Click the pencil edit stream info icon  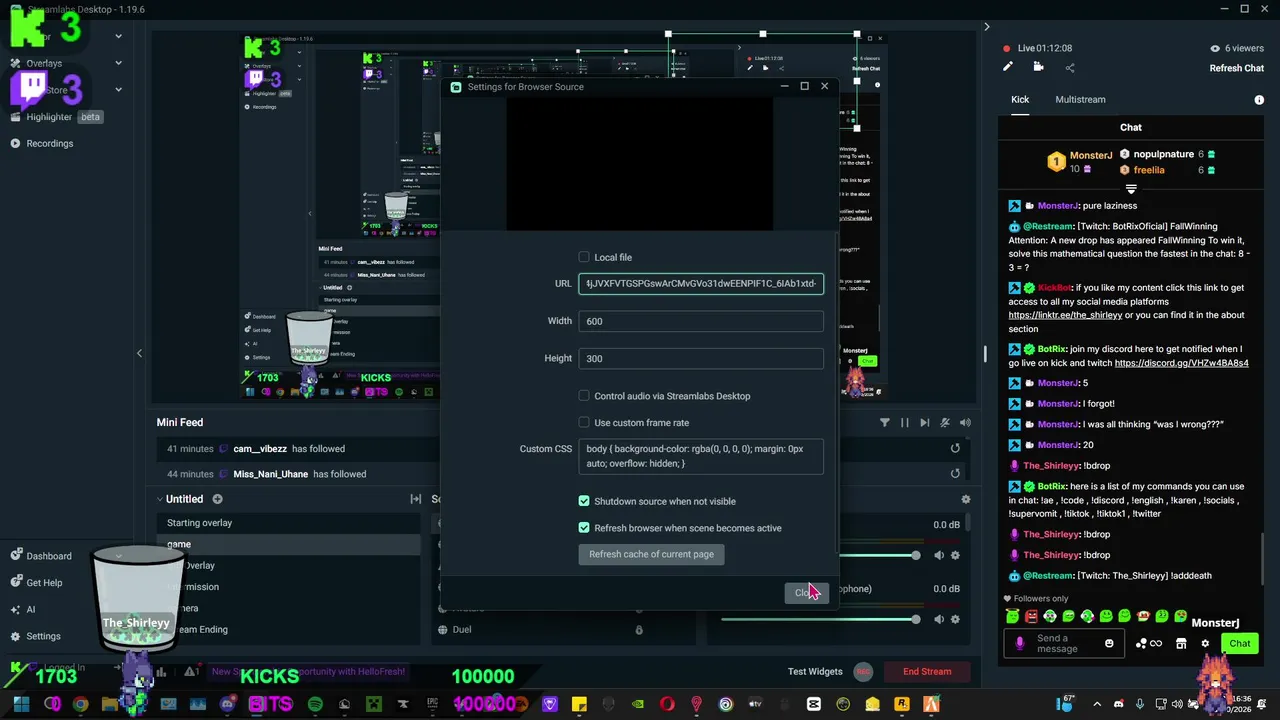[x=1008, y=67]
